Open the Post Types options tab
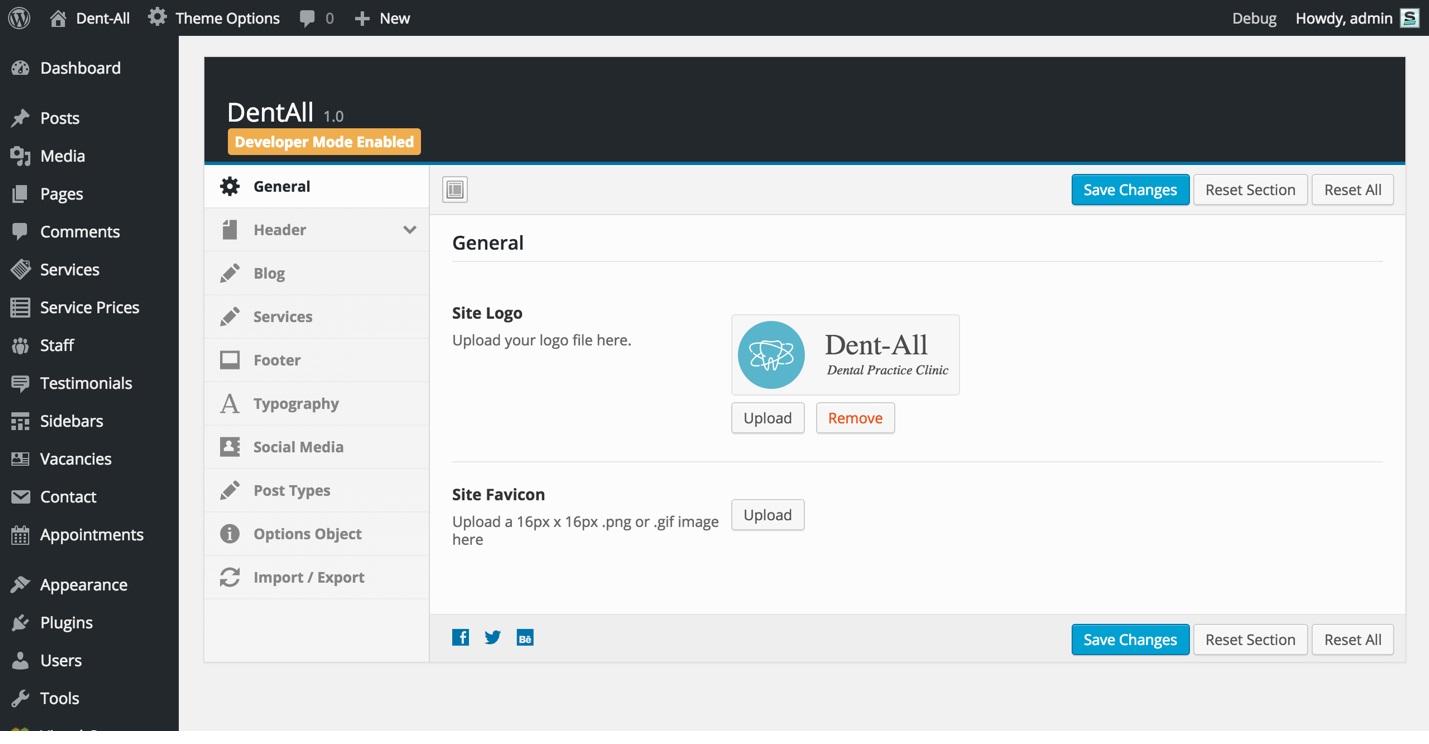This screenshot has width=1429, height=744. click(x=317, y=491)
